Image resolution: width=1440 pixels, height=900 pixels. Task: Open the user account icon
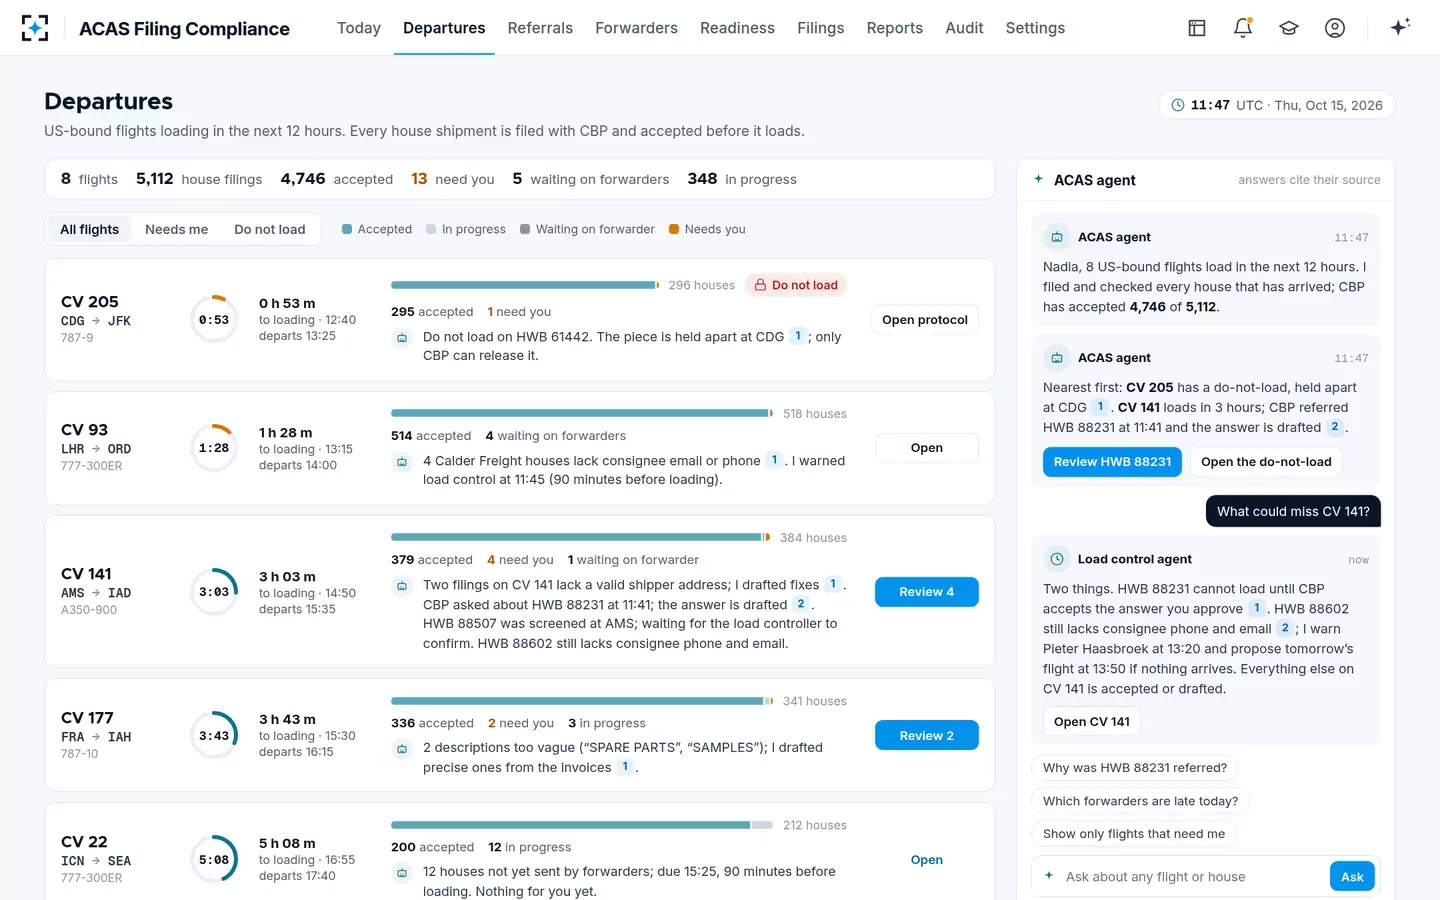pos(1335,28)
